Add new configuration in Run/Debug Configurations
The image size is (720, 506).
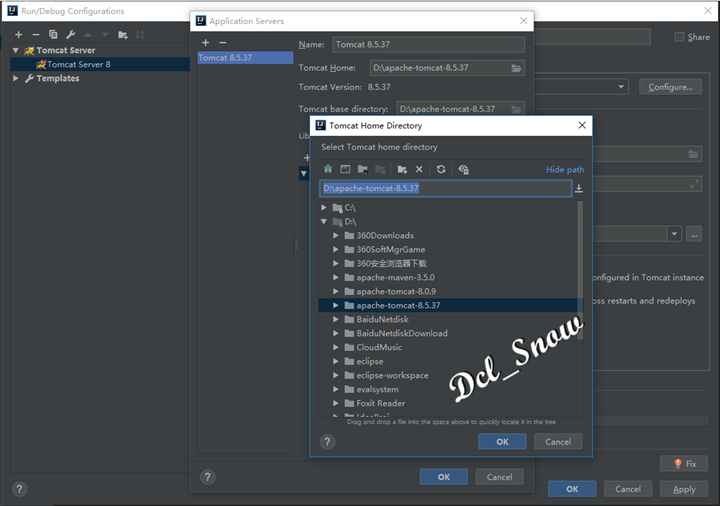tap(18, 34)
